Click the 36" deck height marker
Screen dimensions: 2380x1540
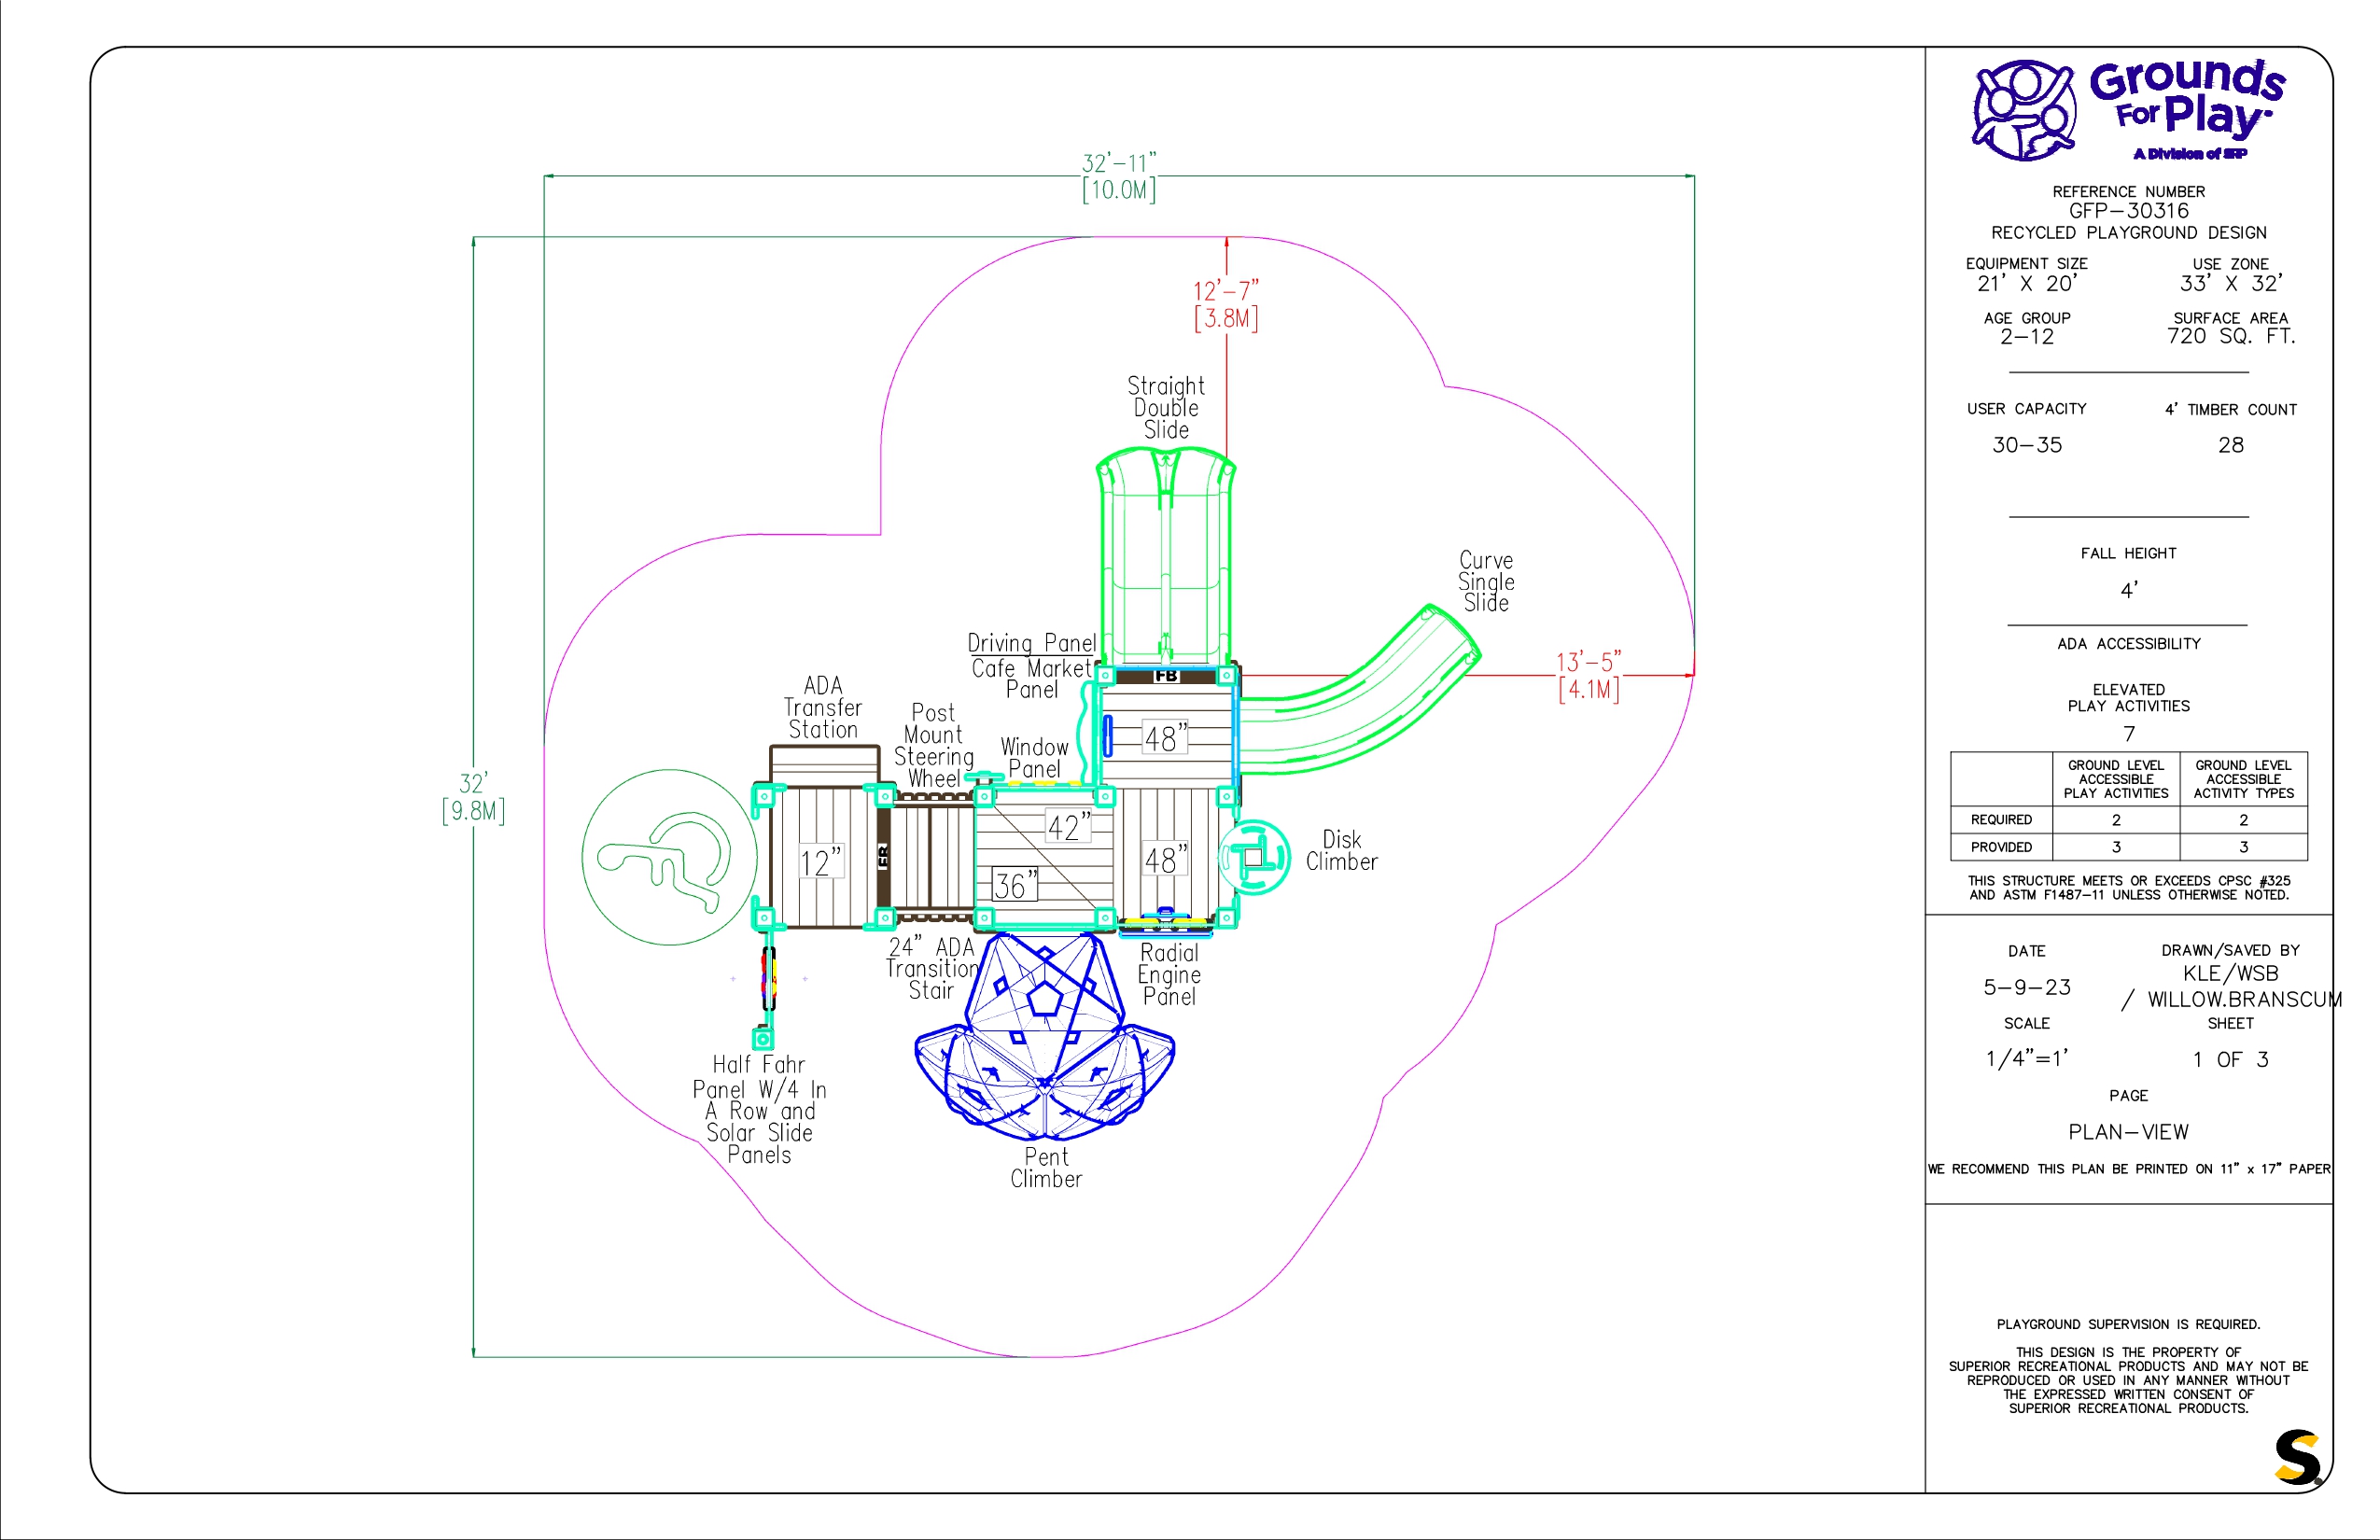(x=1015, y=885)
